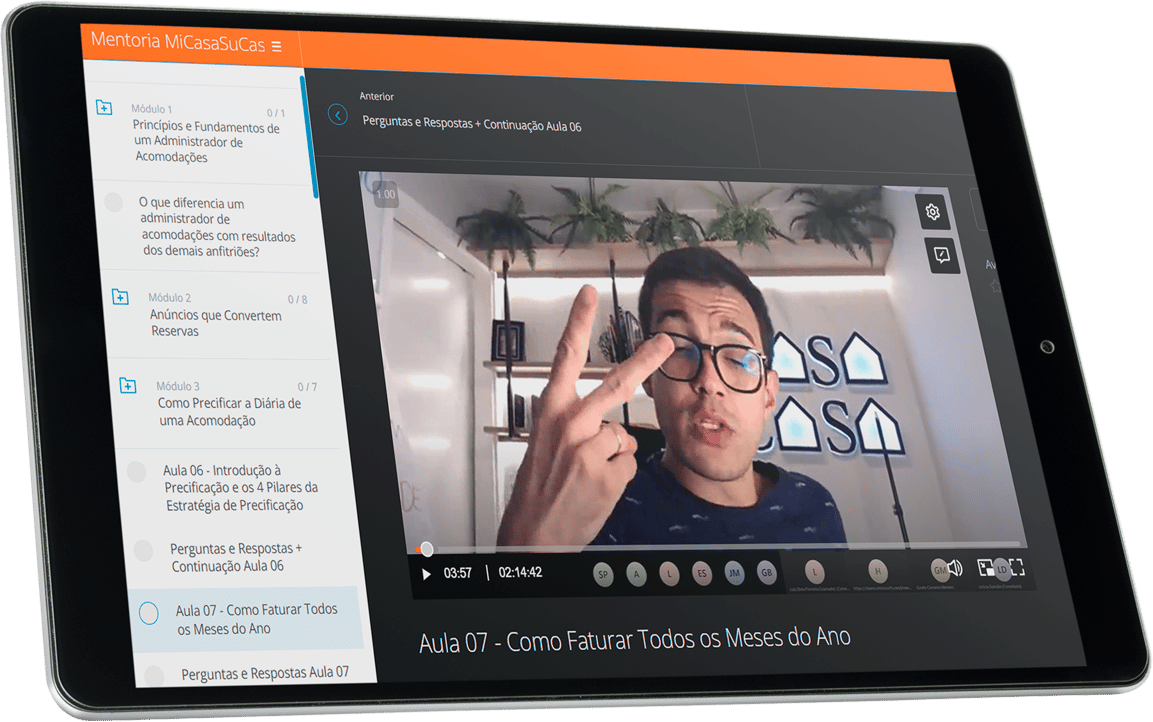Toggle completion circle for Aula 06 Introdução

(x=137, y=471)
